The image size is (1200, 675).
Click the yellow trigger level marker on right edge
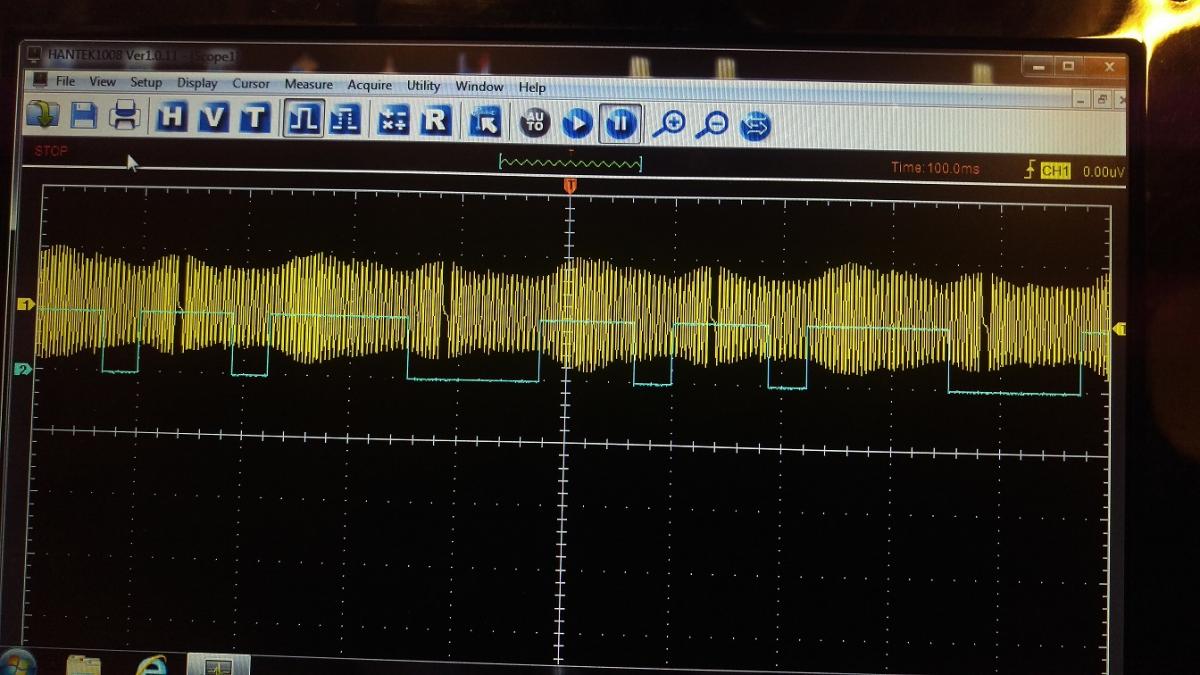[x=1119, y=329]
